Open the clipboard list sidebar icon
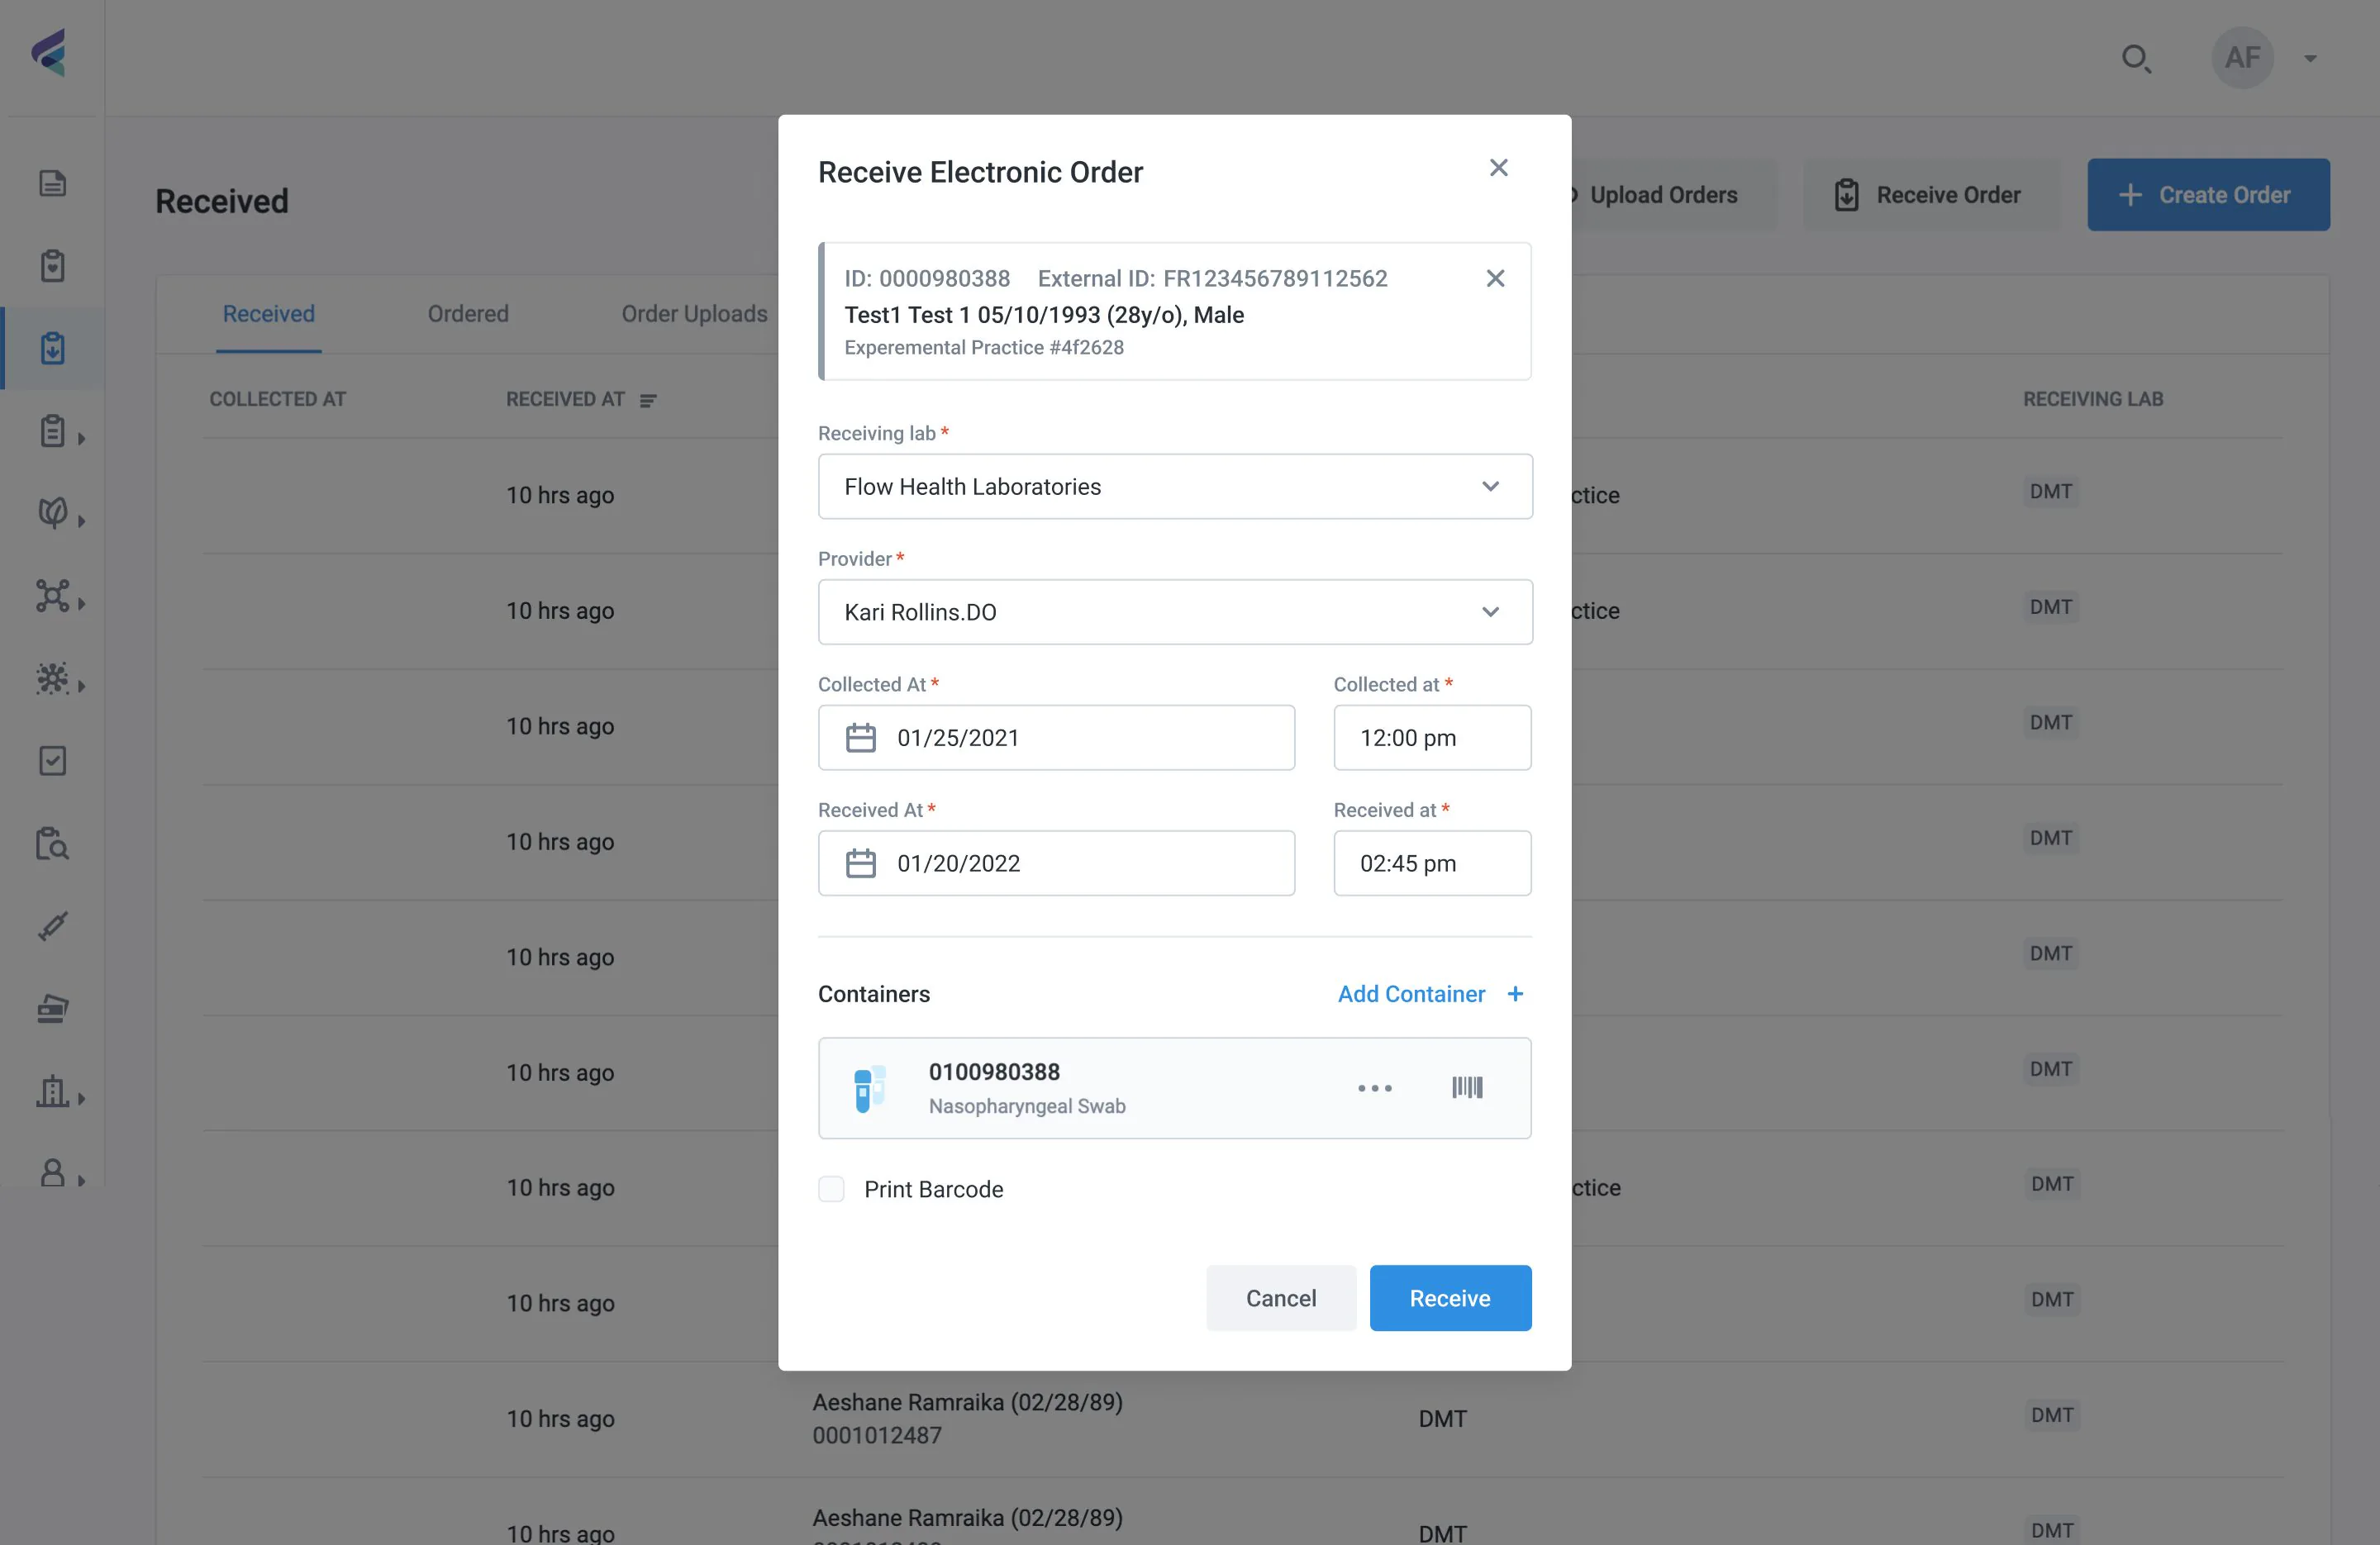 click(52, 431)
